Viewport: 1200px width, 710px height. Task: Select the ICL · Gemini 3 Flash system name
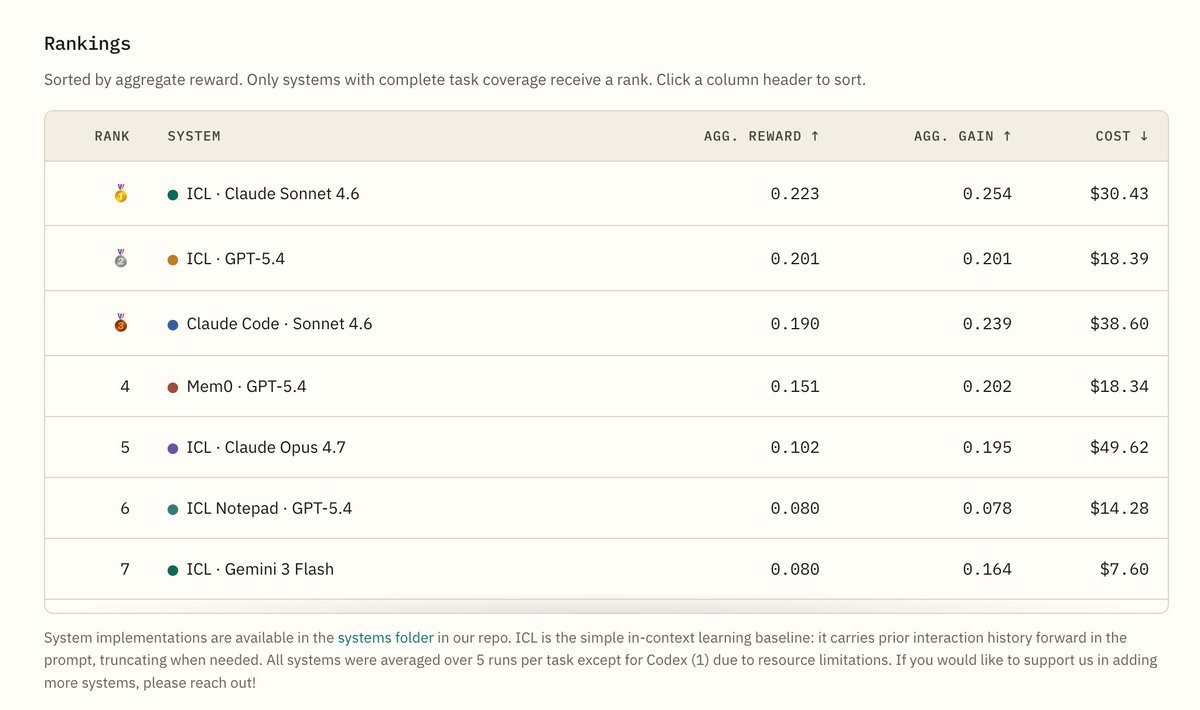260,570
